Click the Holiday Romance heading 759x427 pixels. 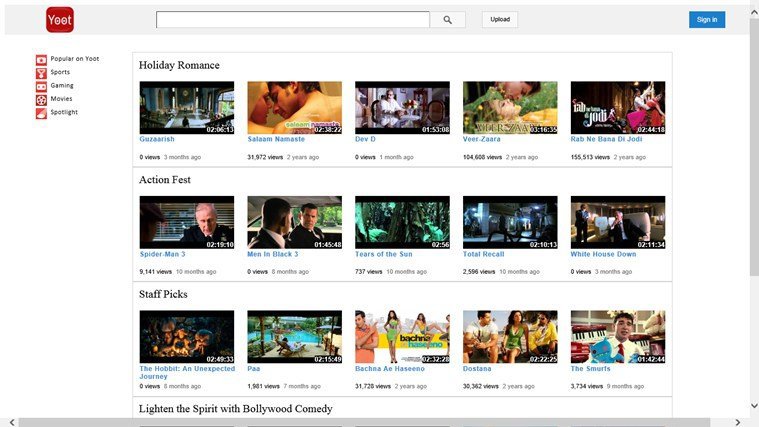tap(179, 65)
